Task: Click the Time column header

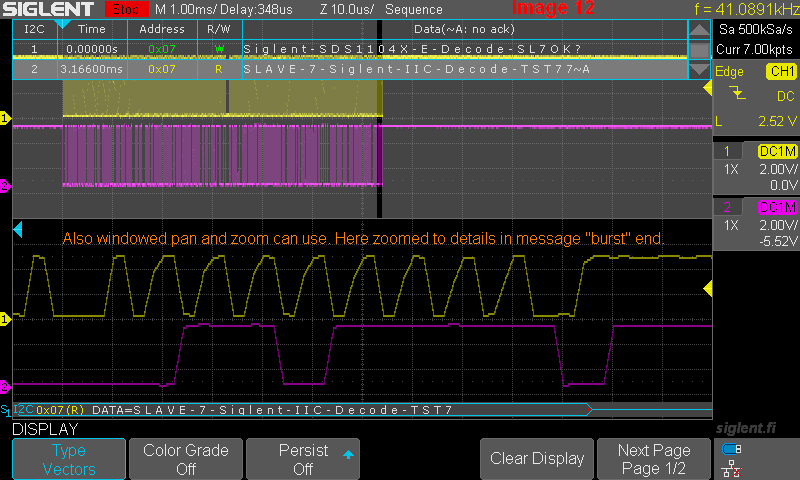Action: (x=92, y=30)
